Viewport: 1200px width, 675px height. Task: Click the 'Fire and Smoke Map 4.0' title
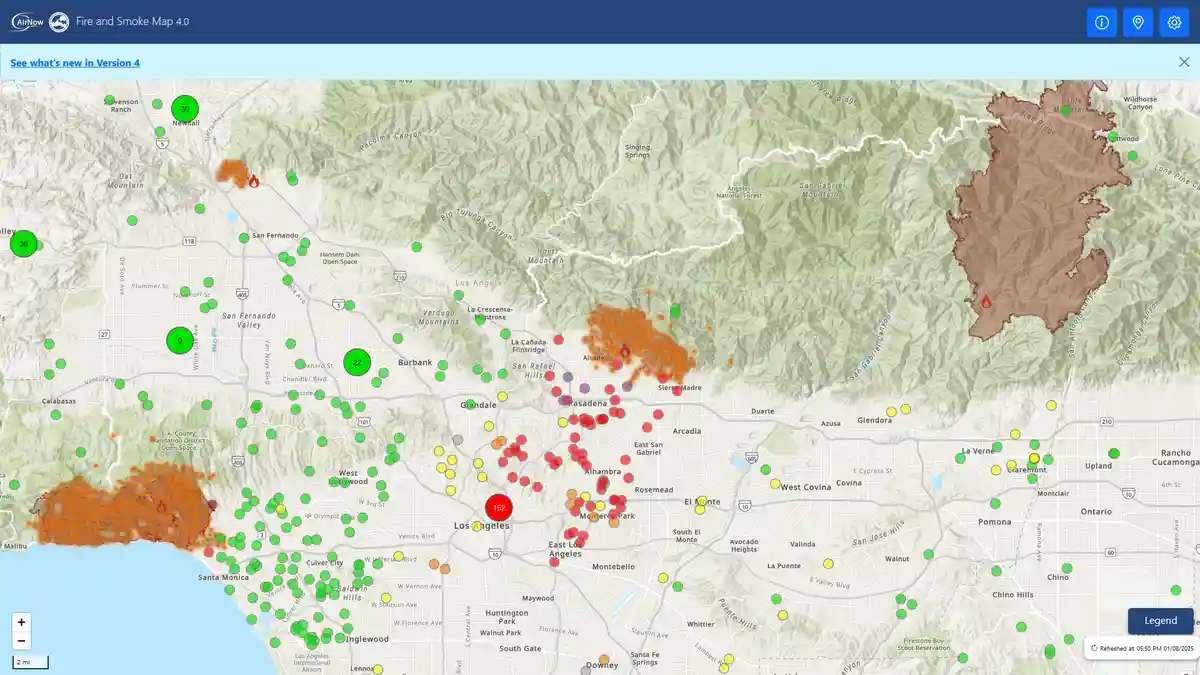coord(133,22)
